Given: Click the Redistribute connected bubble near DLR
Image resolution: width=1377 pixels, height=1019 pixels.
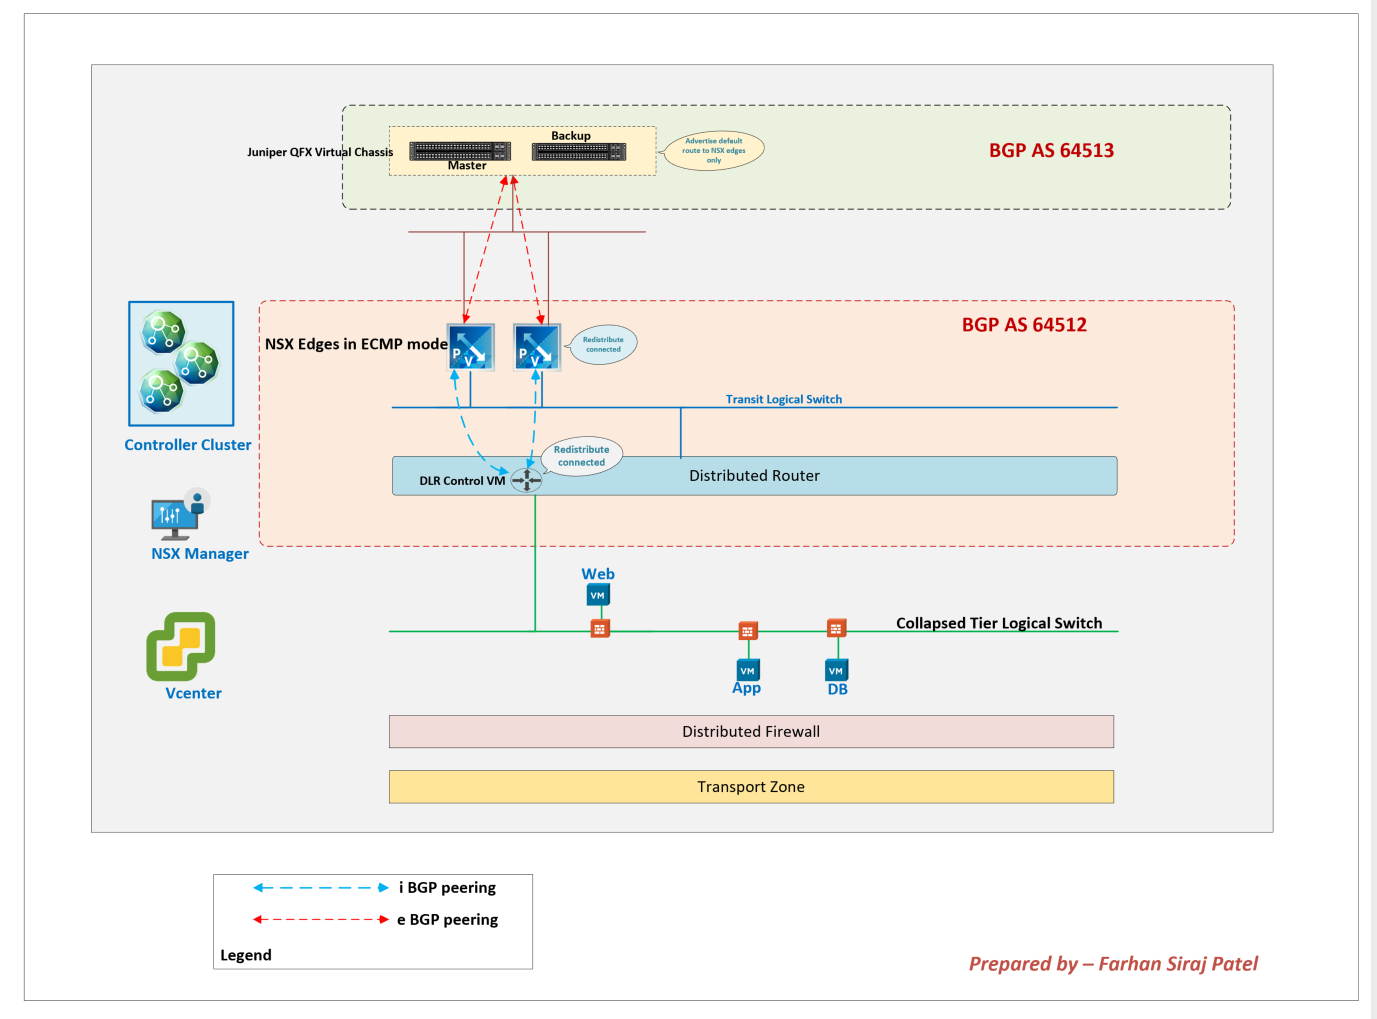Looking at the screenshot, I should pos(582,454).
